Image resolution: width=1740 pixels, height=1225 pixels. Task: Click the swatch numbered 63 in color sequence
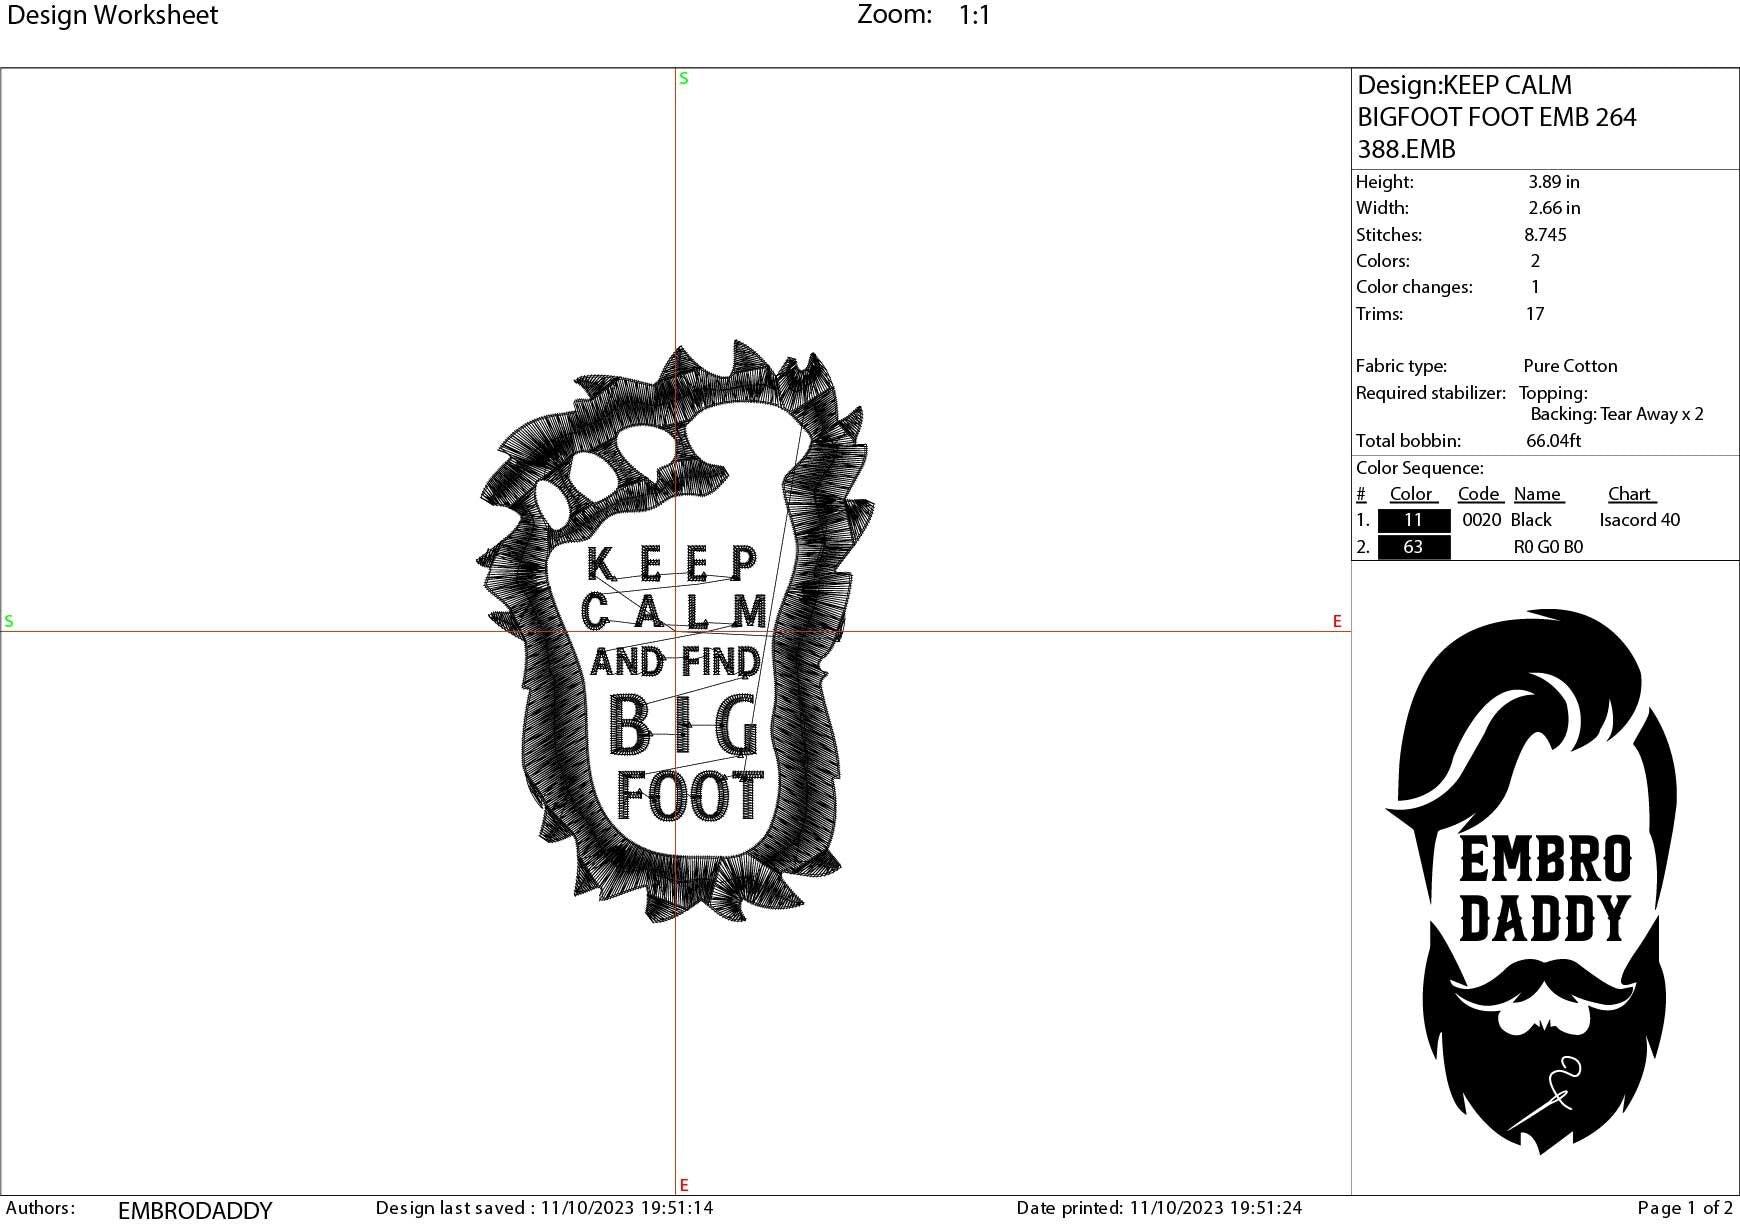[x=1412, y=547]
